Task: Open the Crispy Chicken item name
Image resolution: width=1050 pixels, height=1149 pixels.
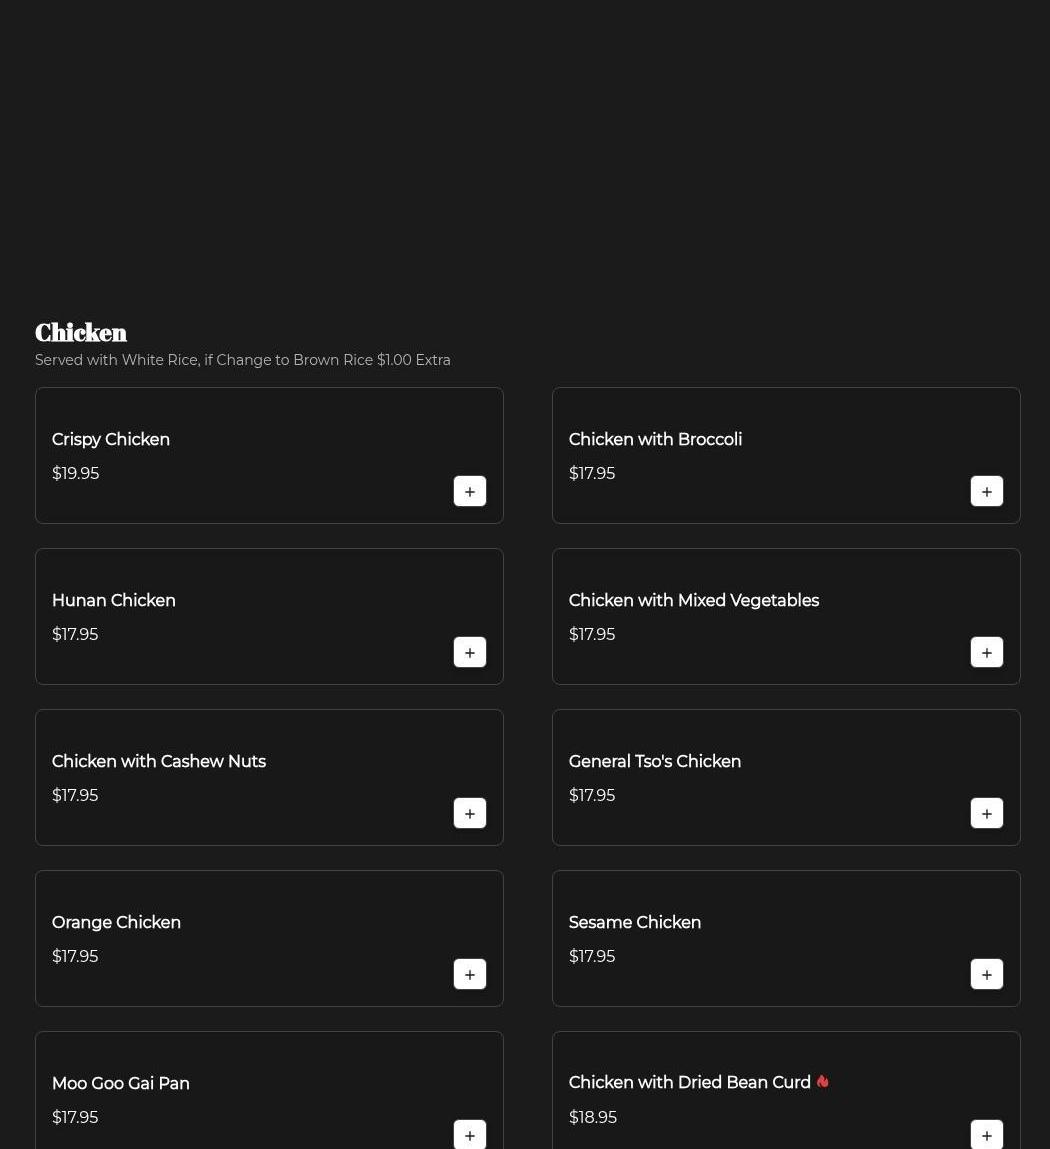Action: (x=111, y=440)
